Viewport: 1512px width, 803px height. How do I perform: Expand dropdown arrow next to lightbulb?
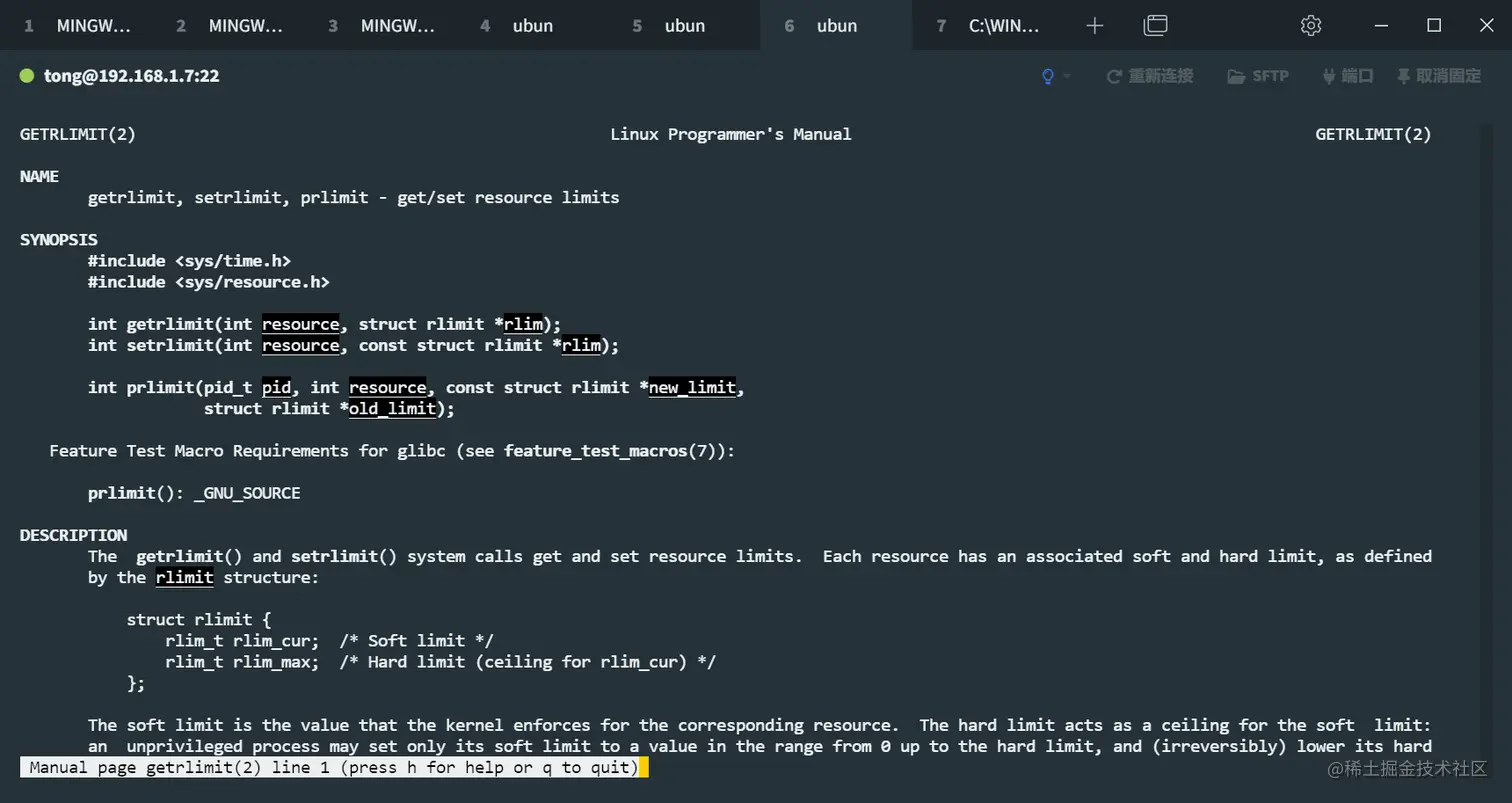1067,76
